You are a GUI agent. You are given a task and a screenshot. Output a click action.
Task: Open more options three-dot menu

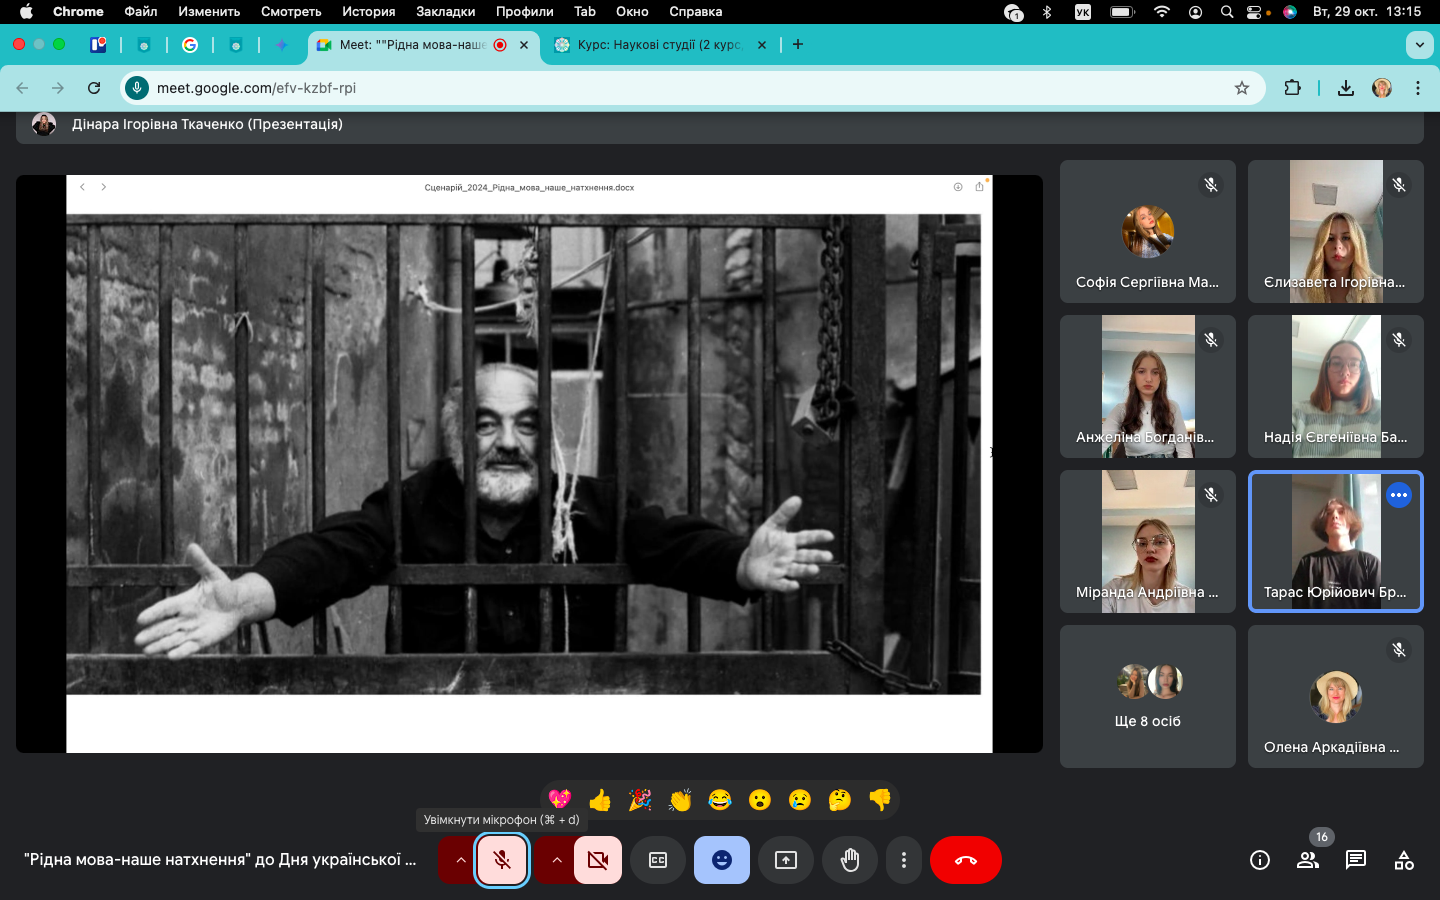904,860
